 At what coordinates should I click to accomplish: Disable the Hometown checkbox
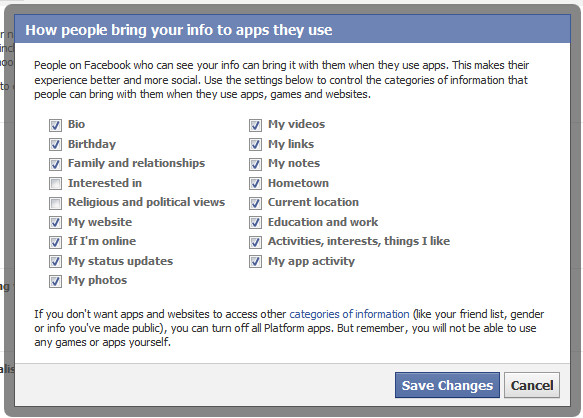[255, 183]
